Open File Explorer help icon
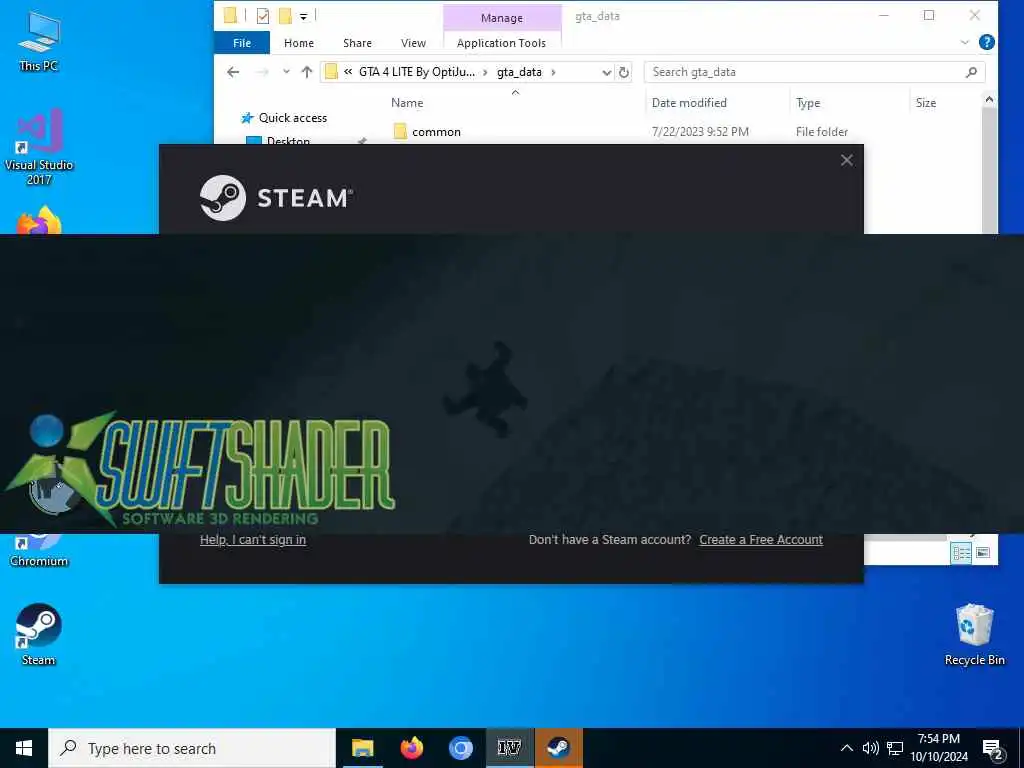1024x768 pixels. coord(987,42)
